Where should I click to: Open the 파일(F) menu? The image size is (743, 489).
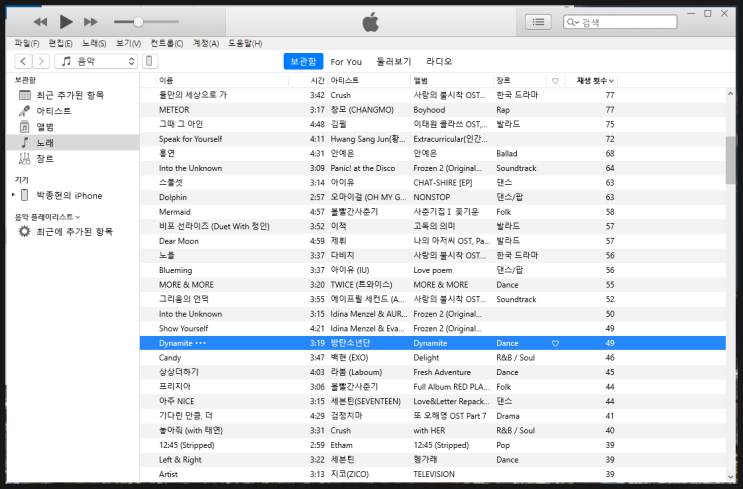(x=27, y=44)
